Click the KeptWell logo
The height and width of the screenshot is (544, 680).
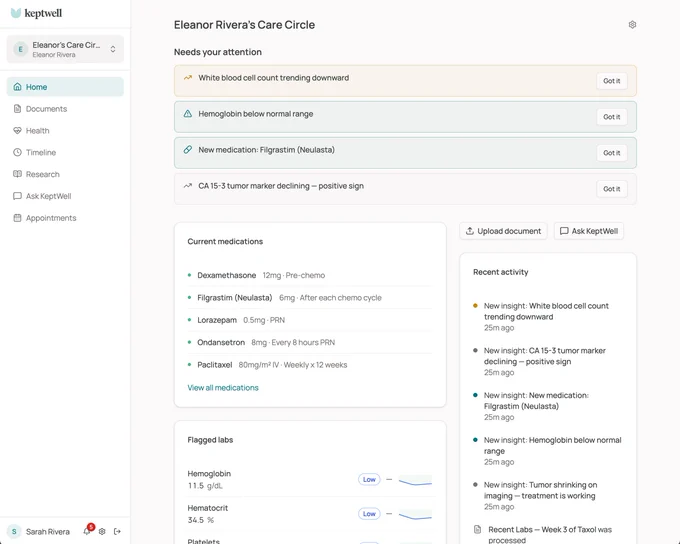(x=36, y=13)
